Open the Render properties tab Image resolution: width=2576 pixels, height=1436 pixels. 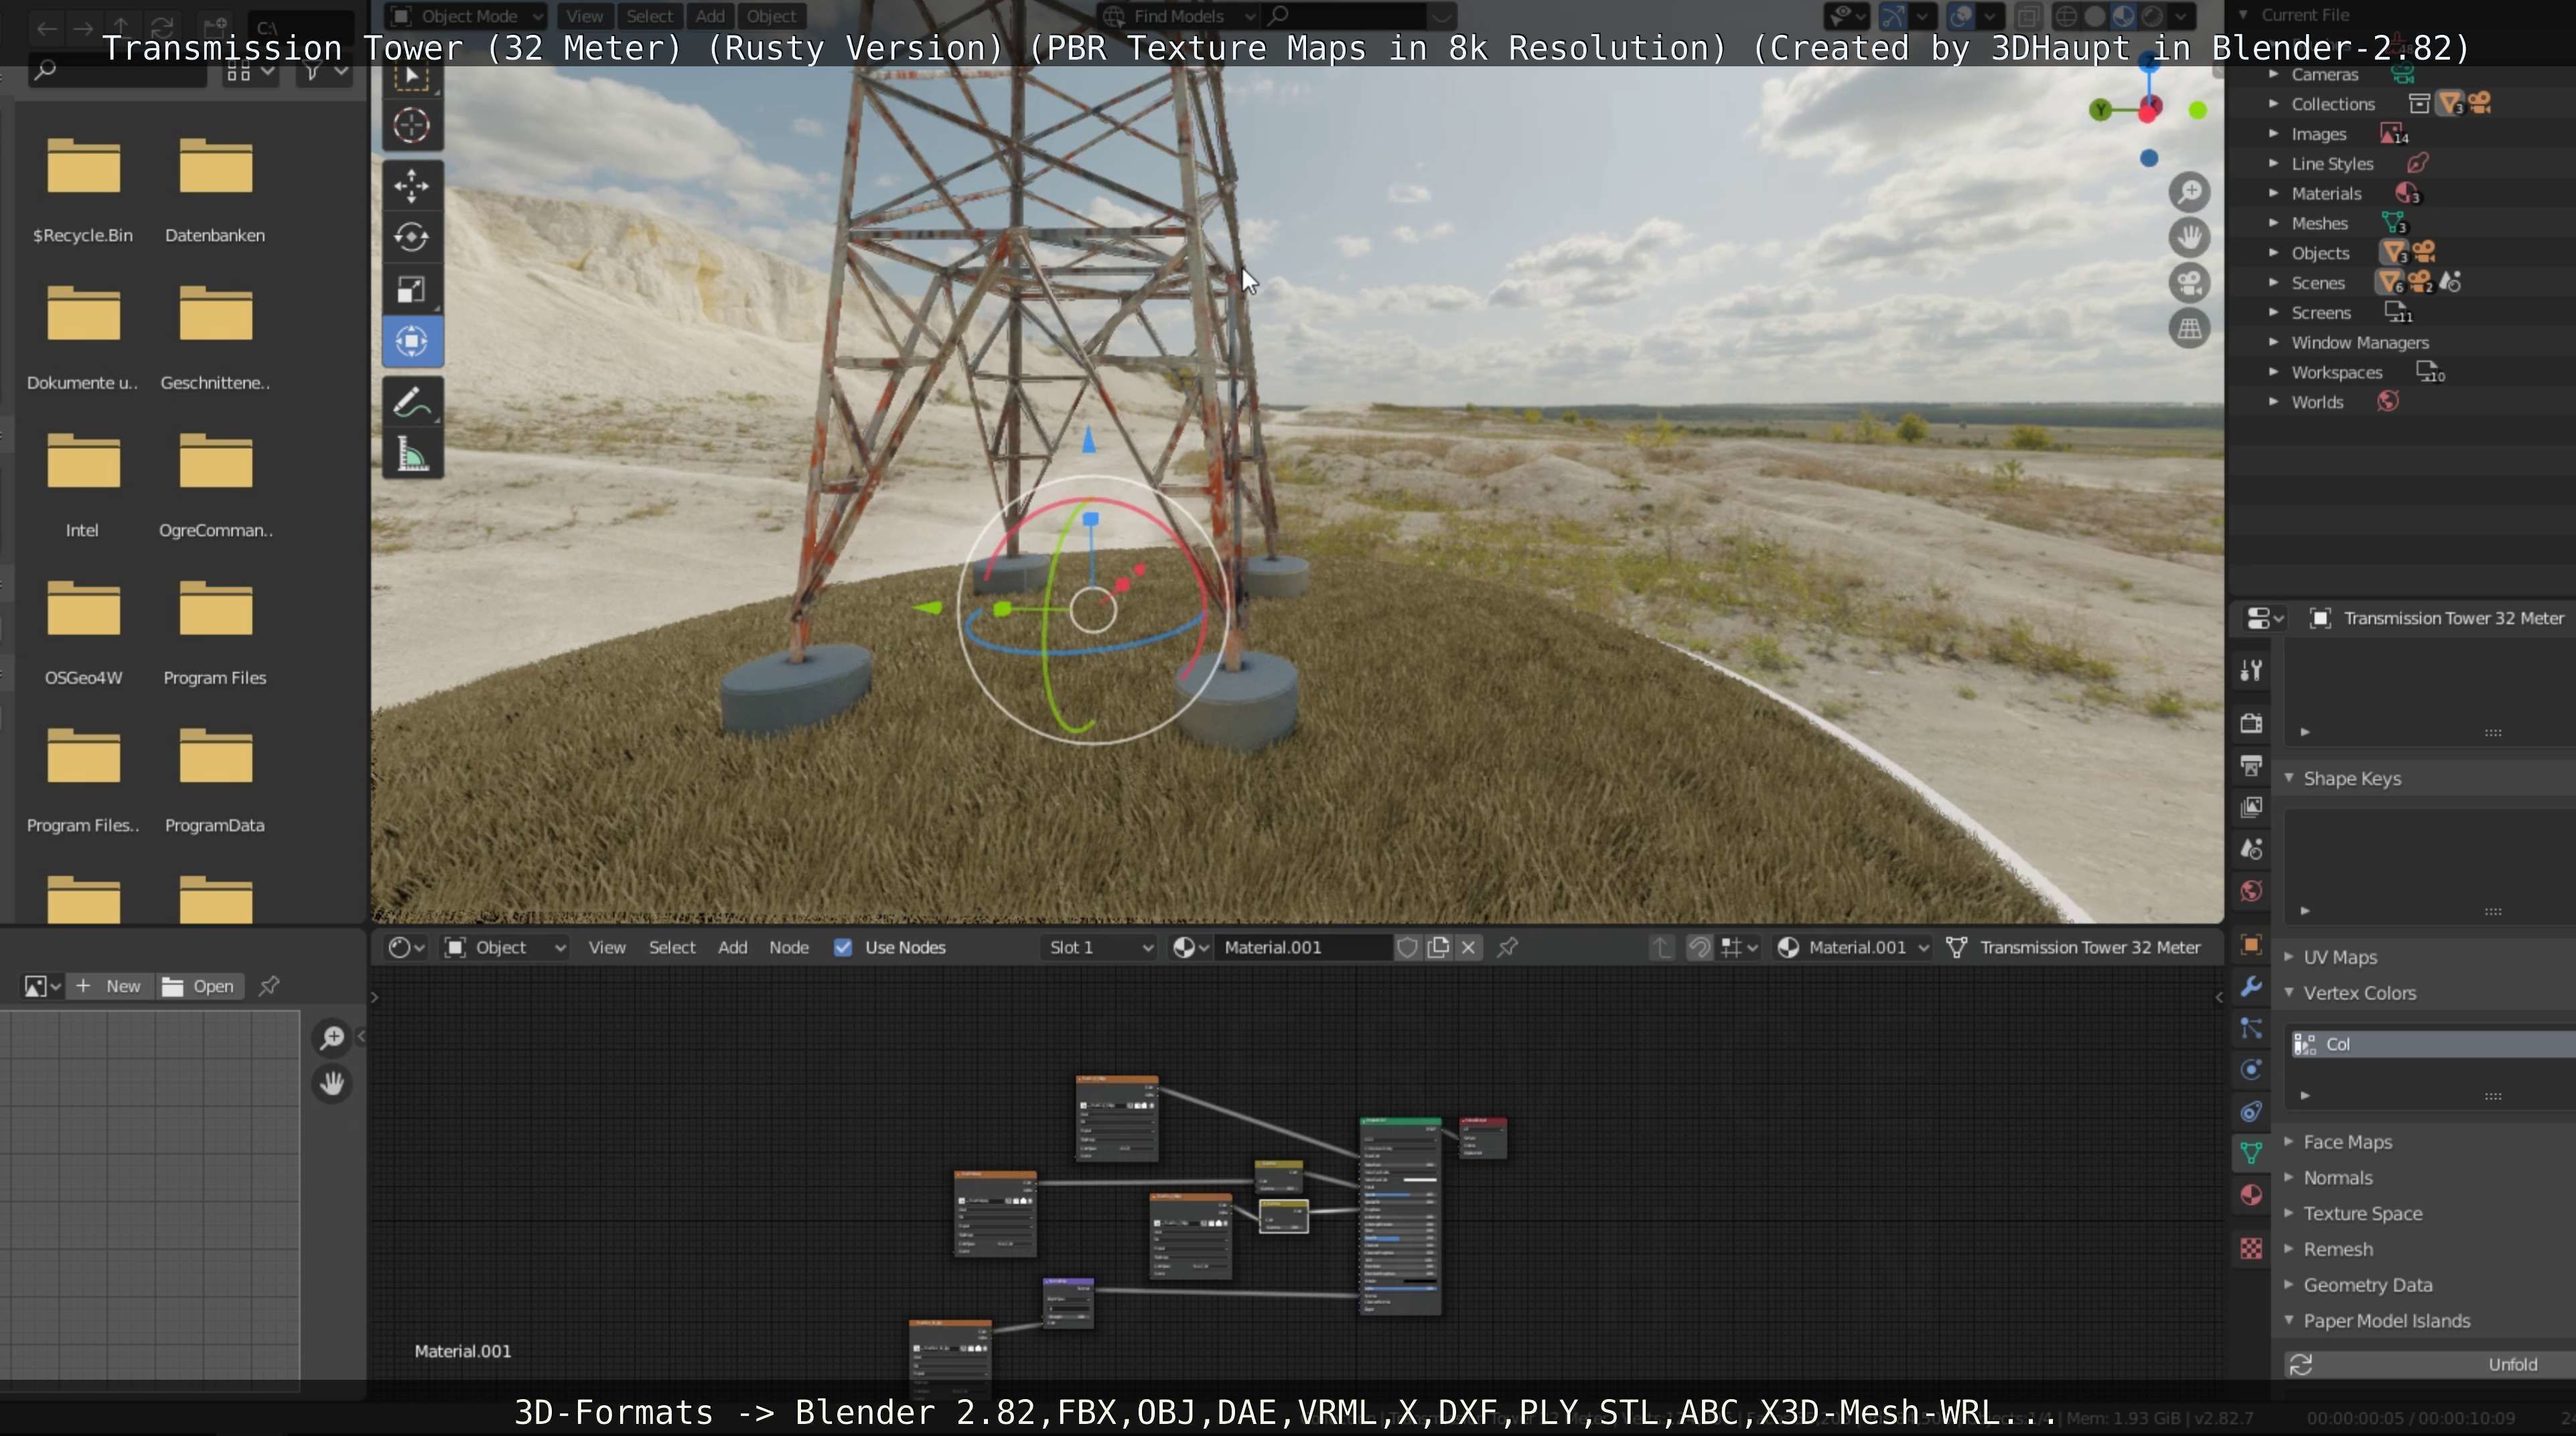click(x=2251, y=723)
